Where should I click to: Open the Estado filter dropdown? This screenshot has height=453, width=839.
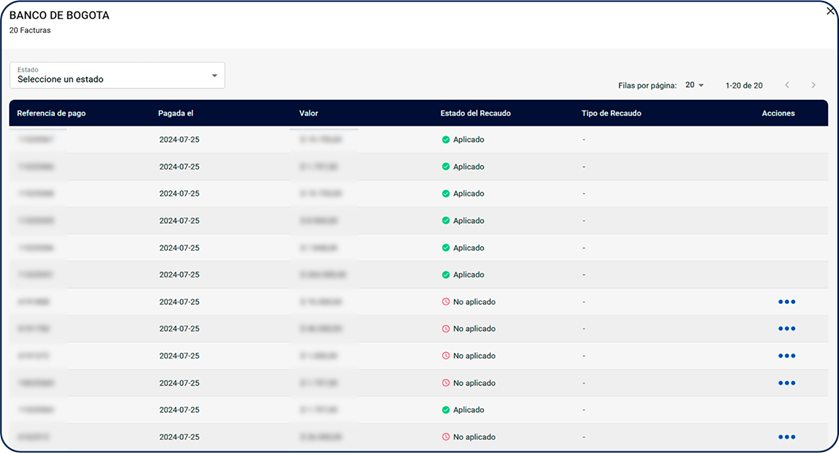(117, 75)
